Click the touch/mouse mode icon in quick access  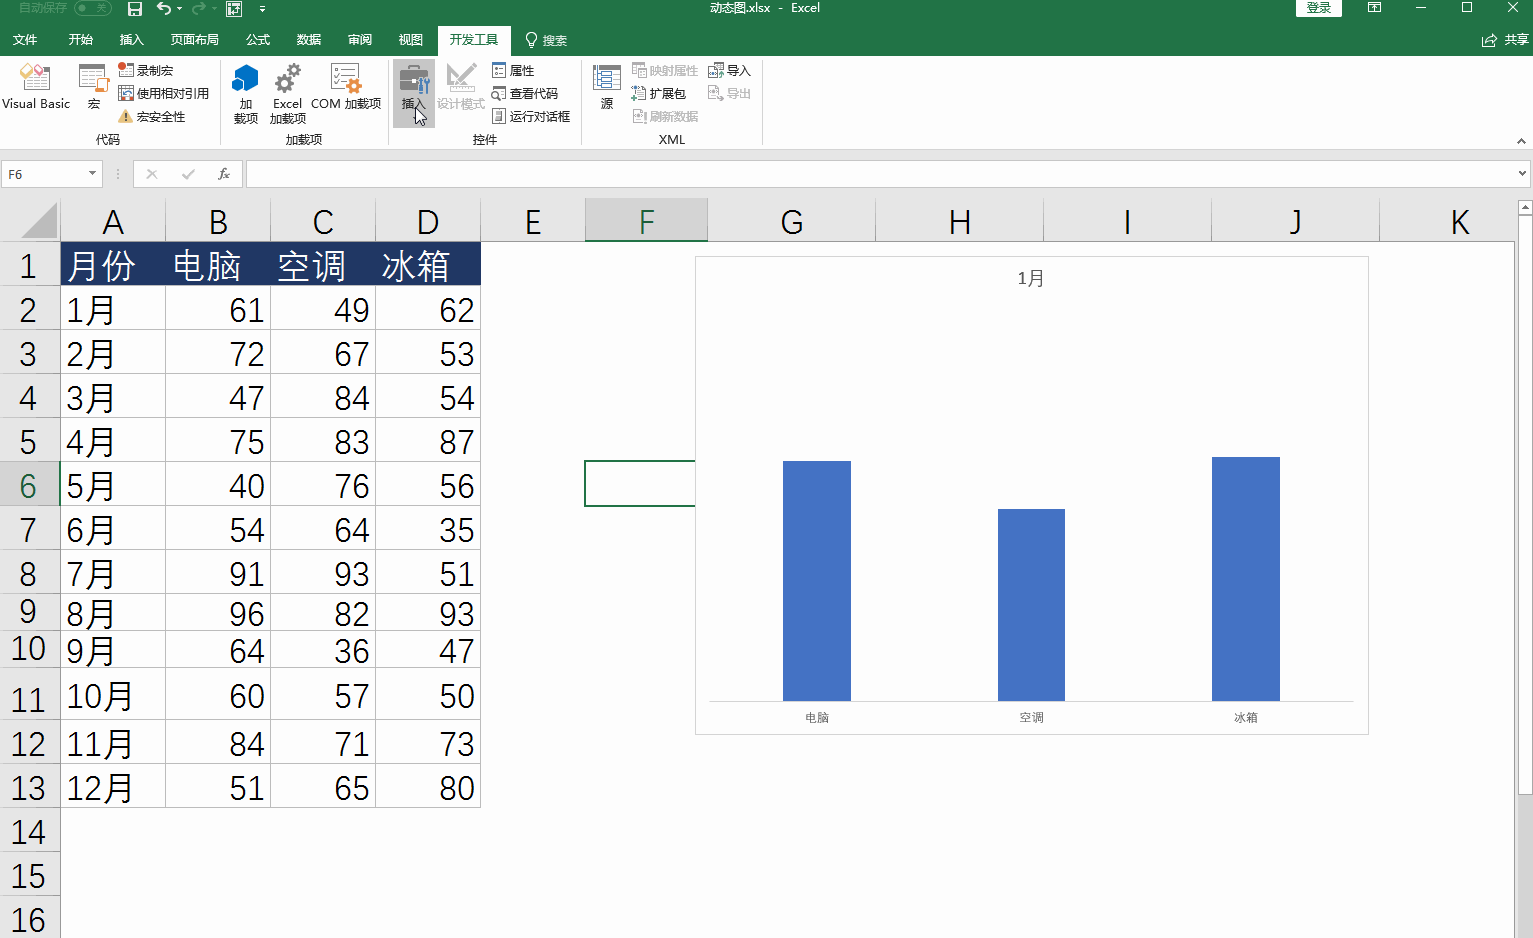pos(234,8)
